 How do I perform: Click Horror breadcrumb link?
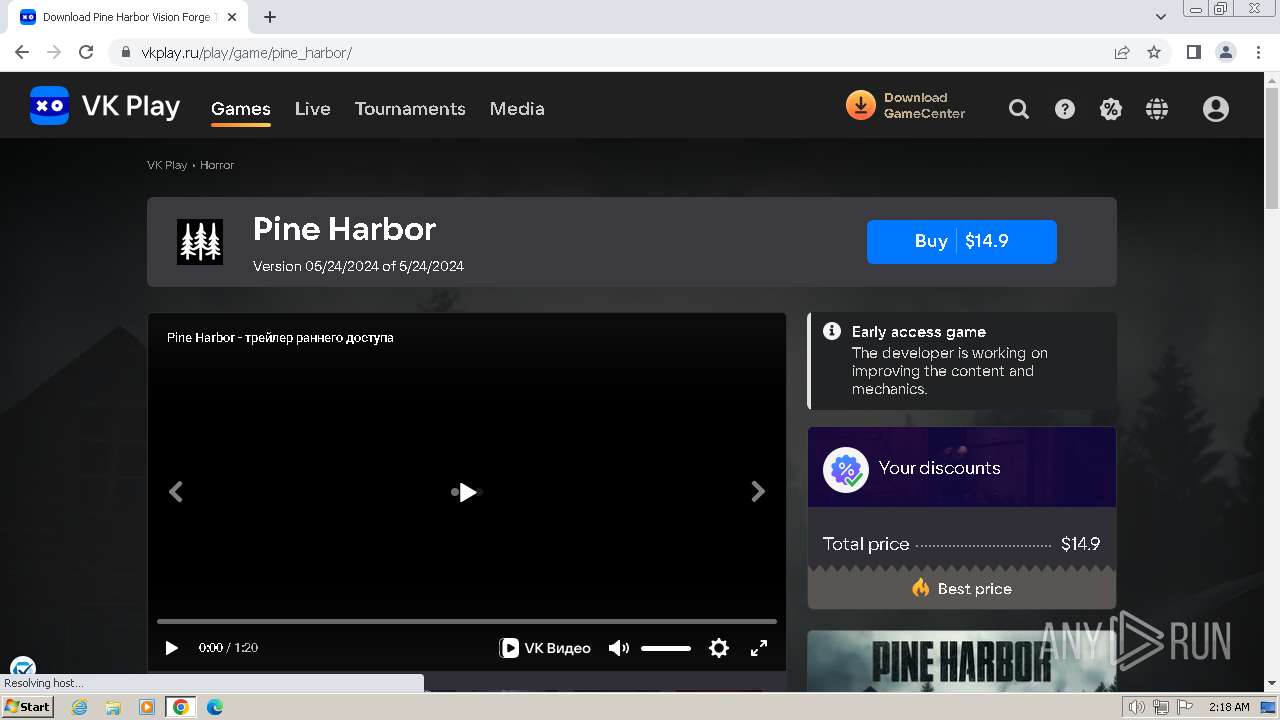tap(217, 165)
